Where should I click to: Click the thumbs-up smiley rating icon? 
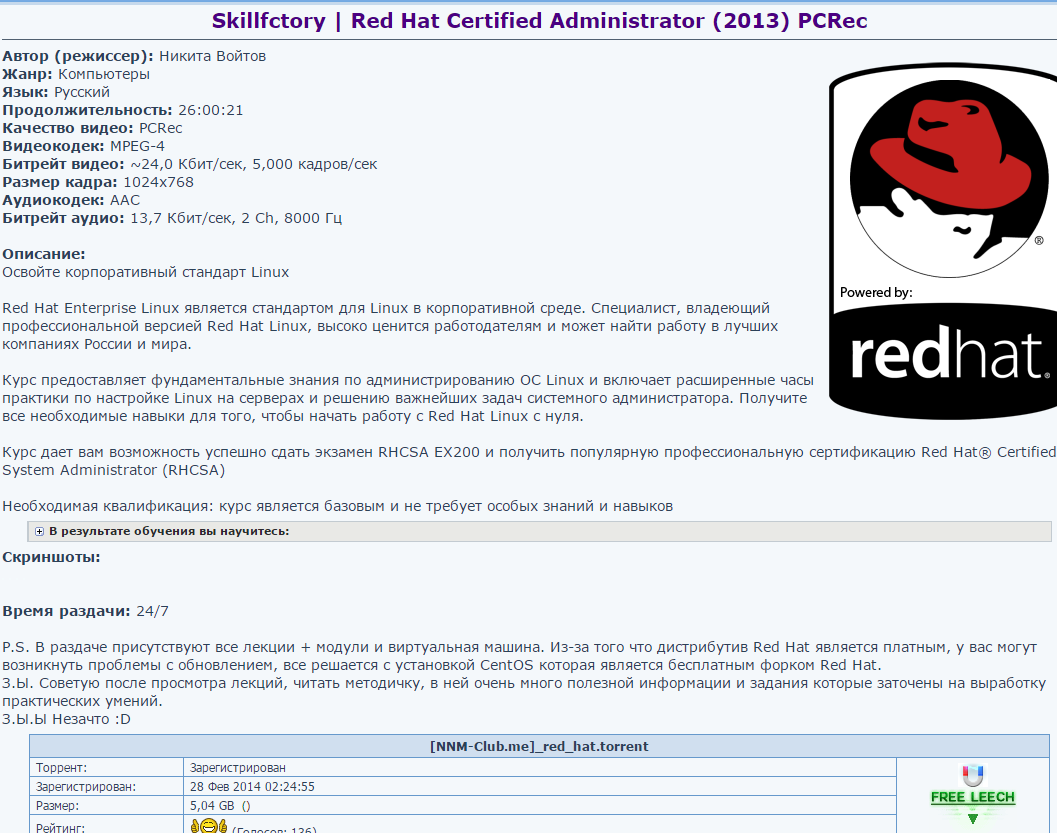tap(209, 826)
